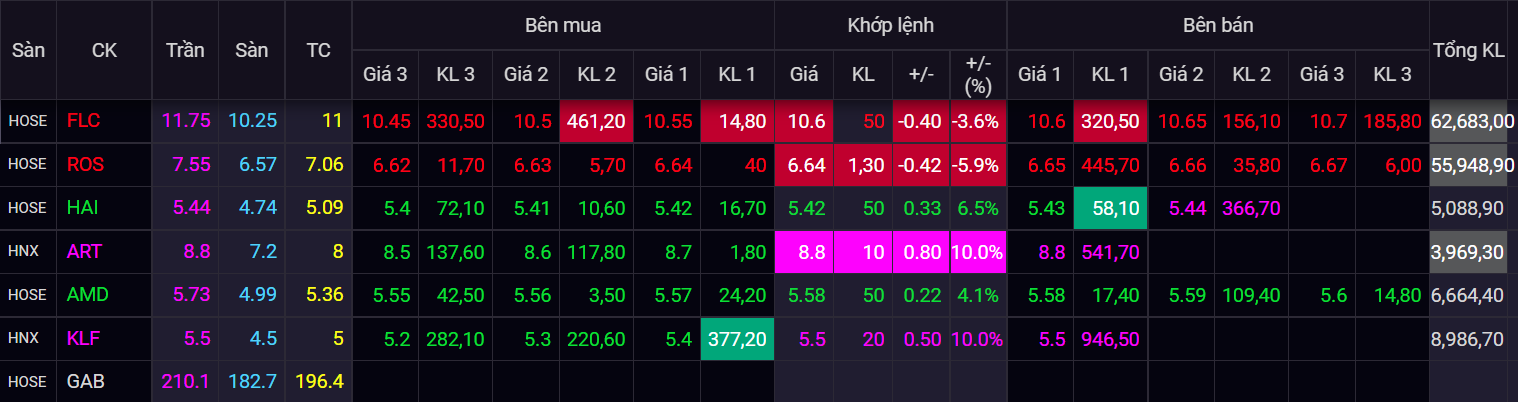Image resolution: width=1518 pixels, height=402 pixels.
Task: Click the HAI ticker symbol
Action: (83, 208)
